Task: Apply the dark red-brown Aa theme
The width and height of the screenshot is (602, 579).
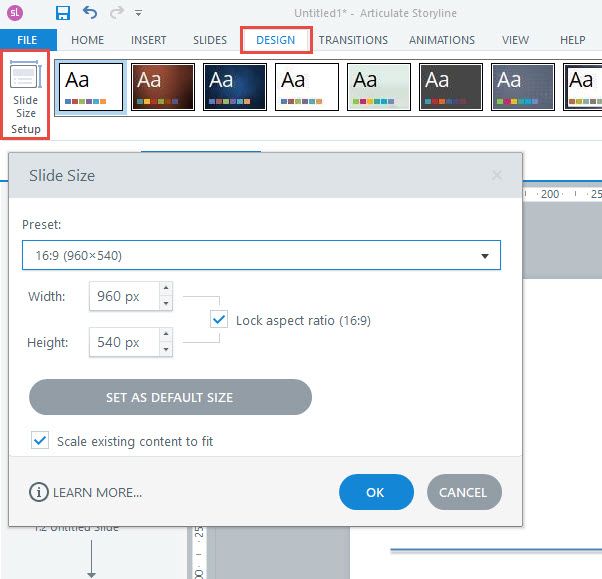Action: pyautogui.click(x=163, y=87)
